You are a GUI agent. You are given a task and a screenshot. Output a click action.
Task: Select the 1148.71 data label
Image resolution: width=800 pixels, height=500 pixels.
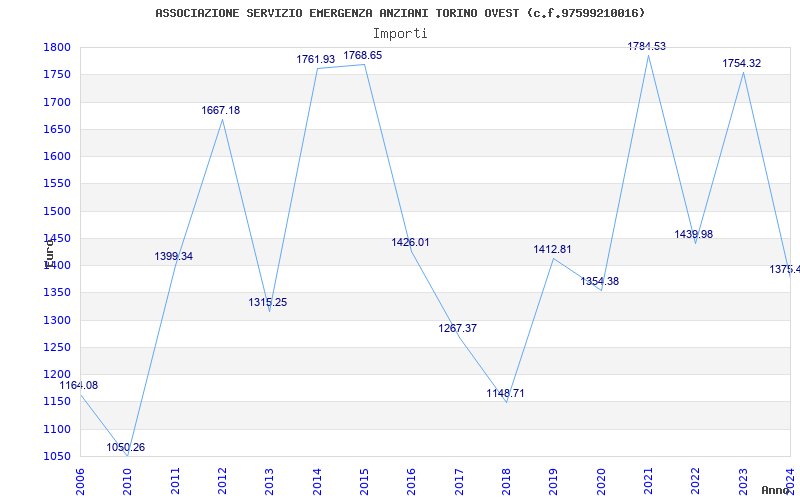[505, 393]
